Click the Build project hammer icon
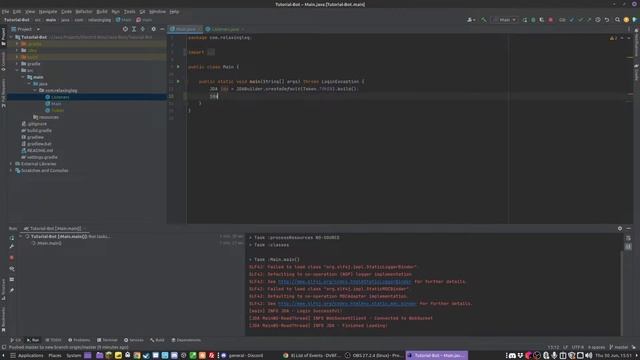 click(484, 20)
